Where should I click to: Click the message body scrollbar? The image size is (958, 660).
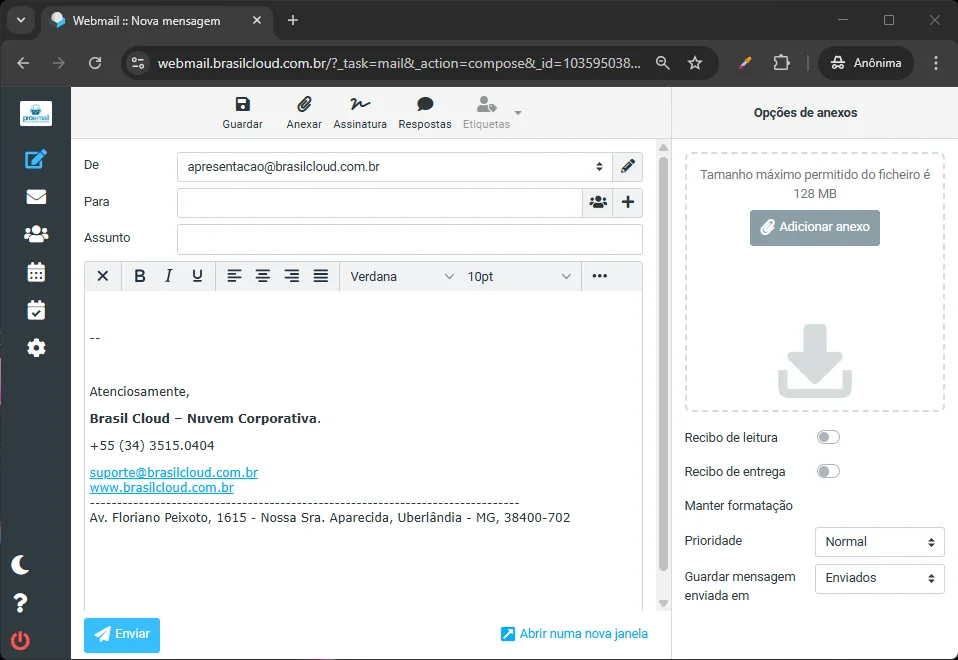click(664, 364)
